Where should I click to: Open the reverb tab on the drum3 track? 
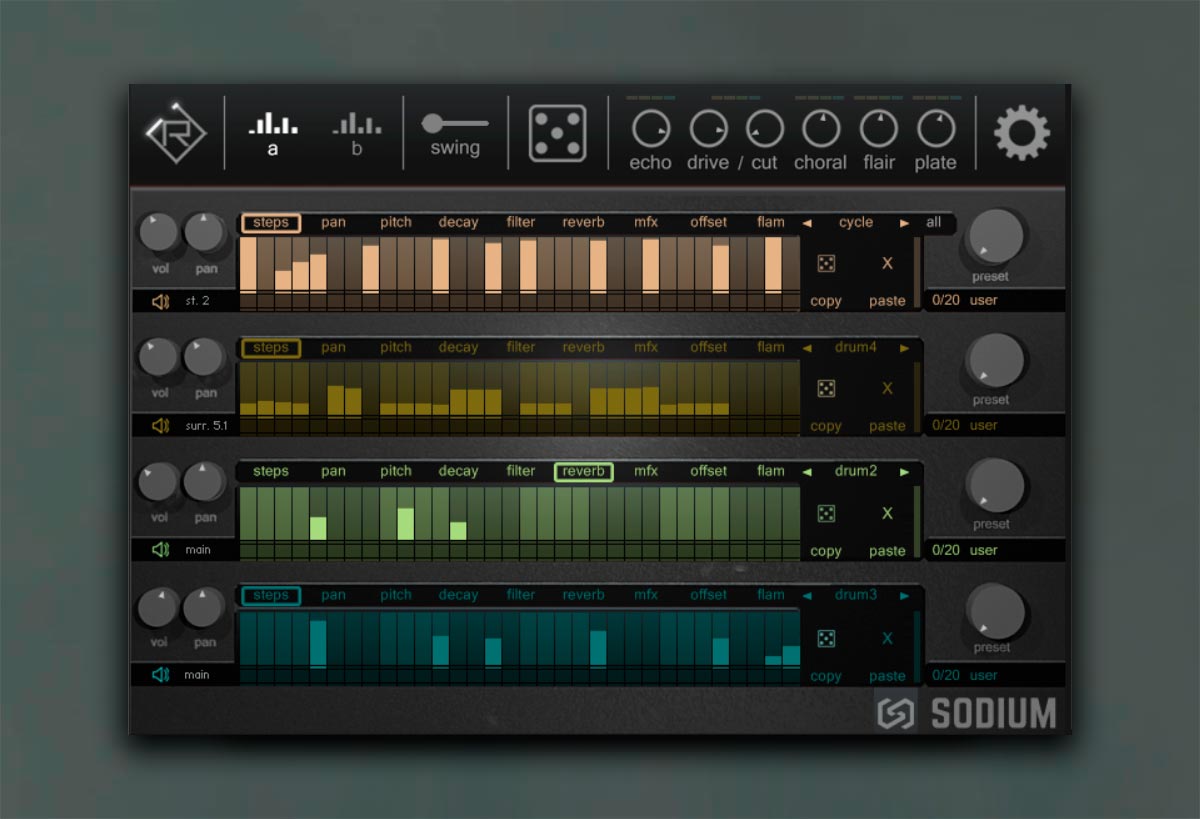tap(583, 595)
